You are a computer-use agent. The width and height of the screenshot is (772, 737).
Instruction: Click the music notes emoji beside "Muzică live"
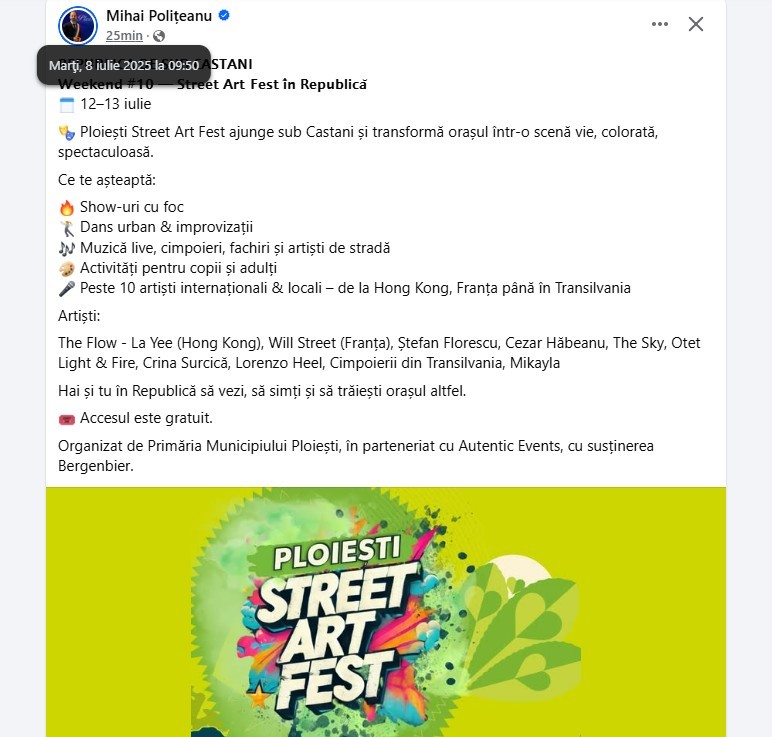[67, 248]
